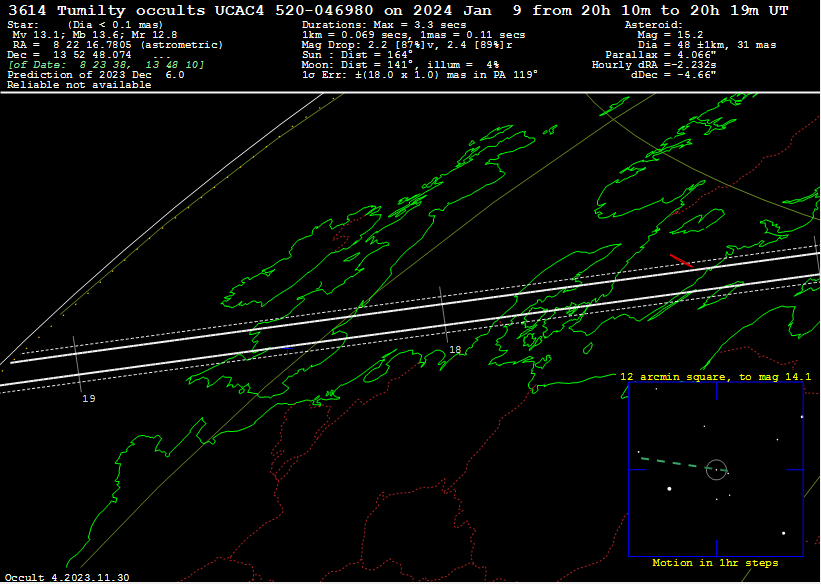Click the "12 arcmin square, to mag 14.1" label
821x584 pixels.
(715, 377)
